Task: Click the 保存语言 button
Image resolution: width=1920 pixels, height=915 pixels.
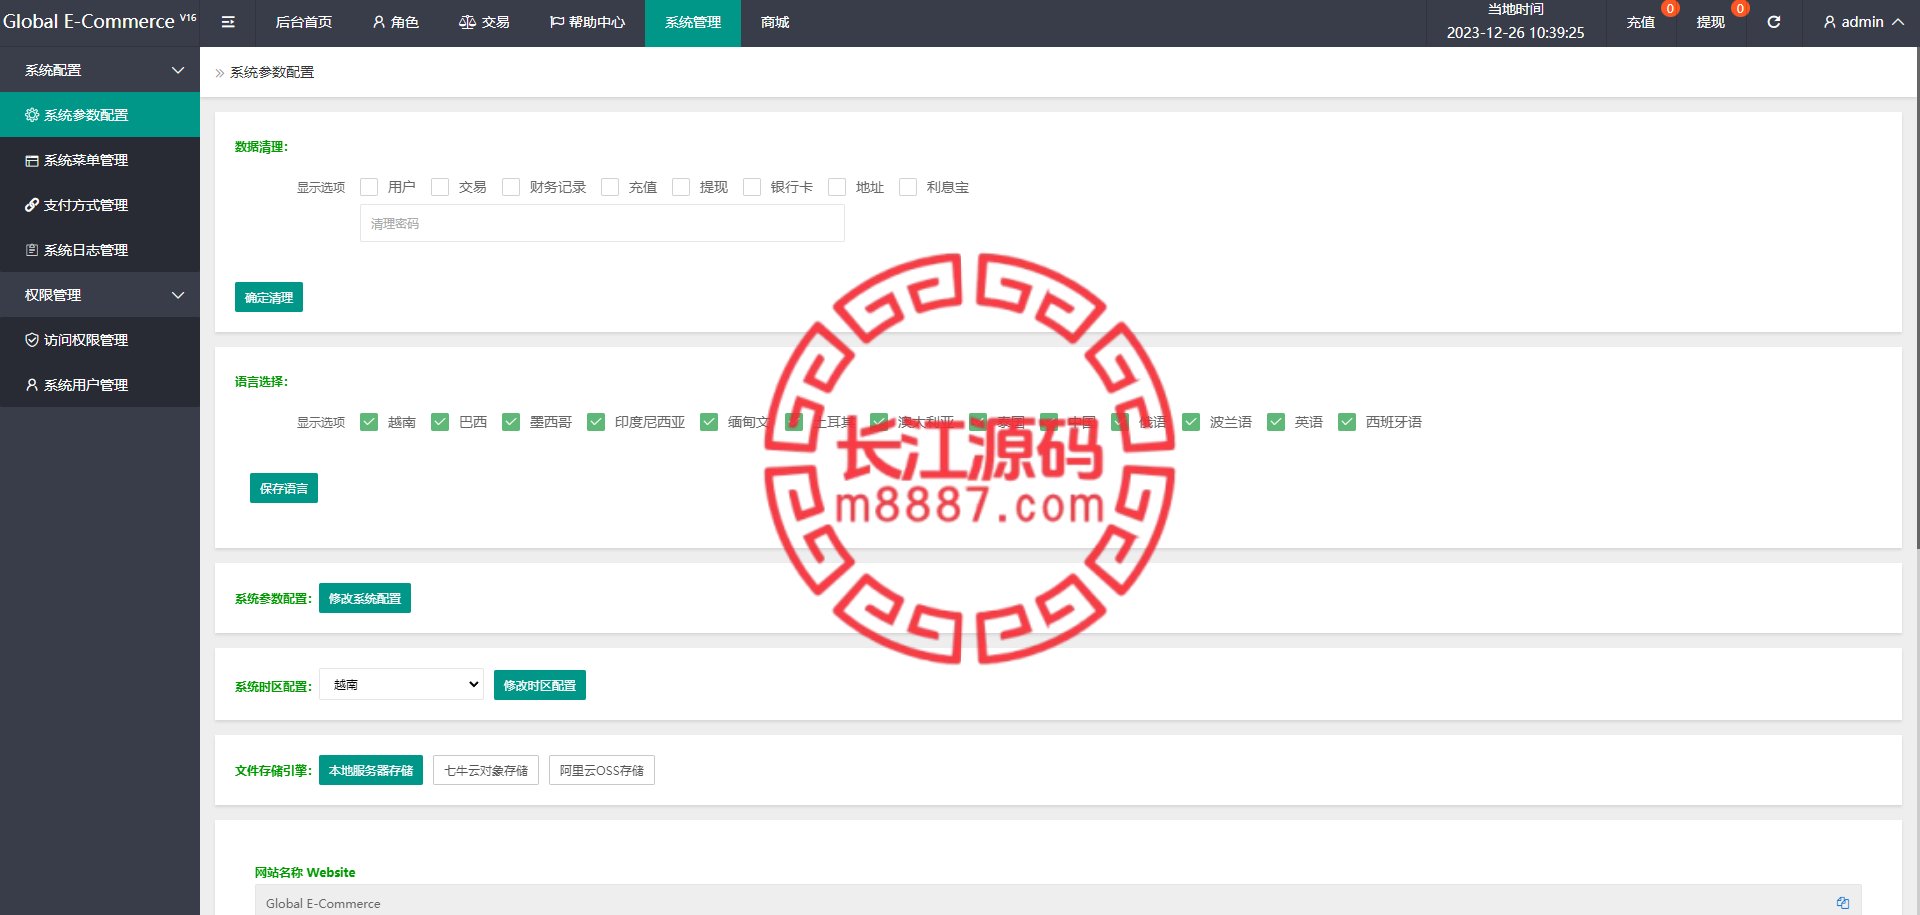Action: point(284,488)
